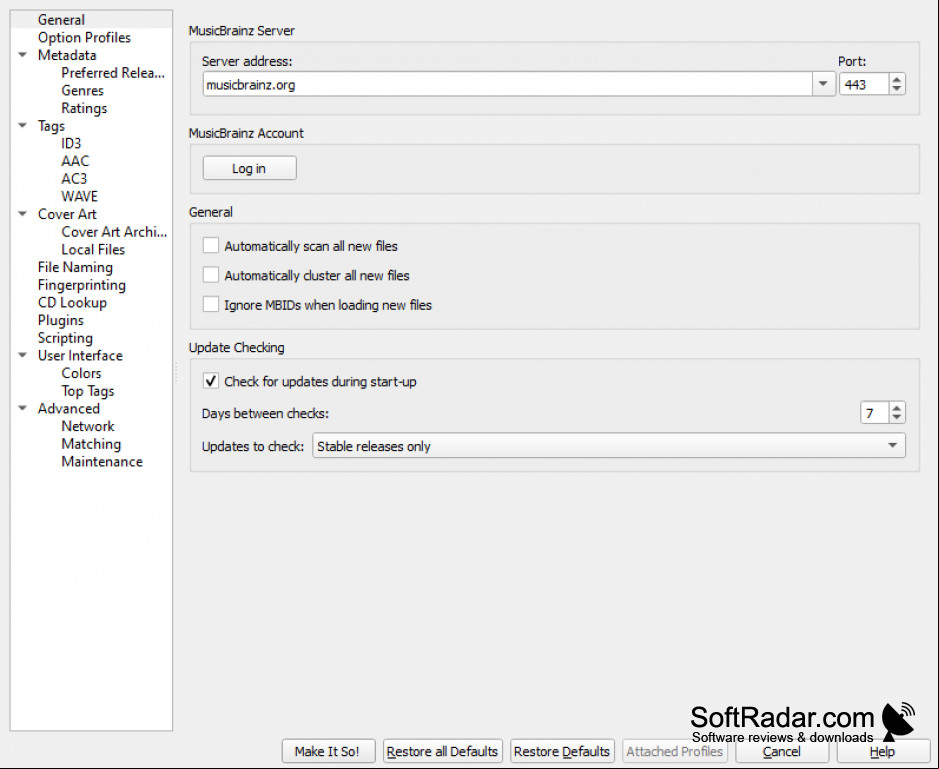Open the Genres settings page
This screenshot has height=769, width=939.
coord(82,90)
